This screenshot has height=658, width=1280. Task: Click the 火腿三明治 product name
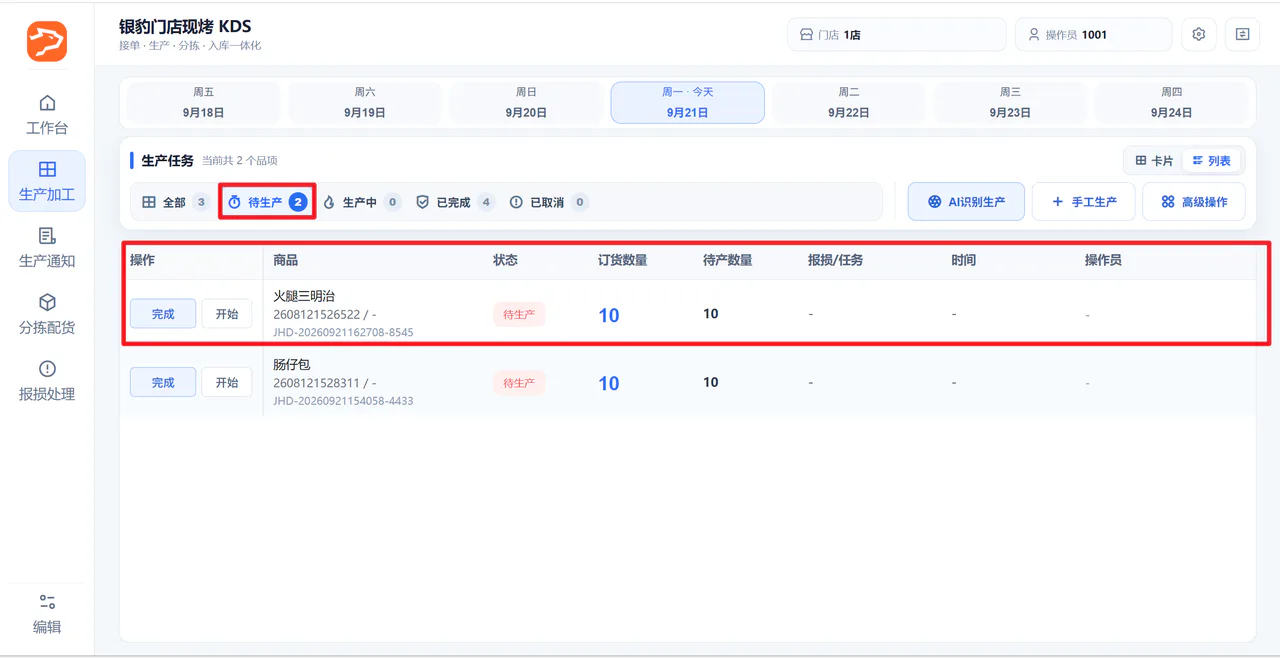pyautogui.click(x=304, y=296)
